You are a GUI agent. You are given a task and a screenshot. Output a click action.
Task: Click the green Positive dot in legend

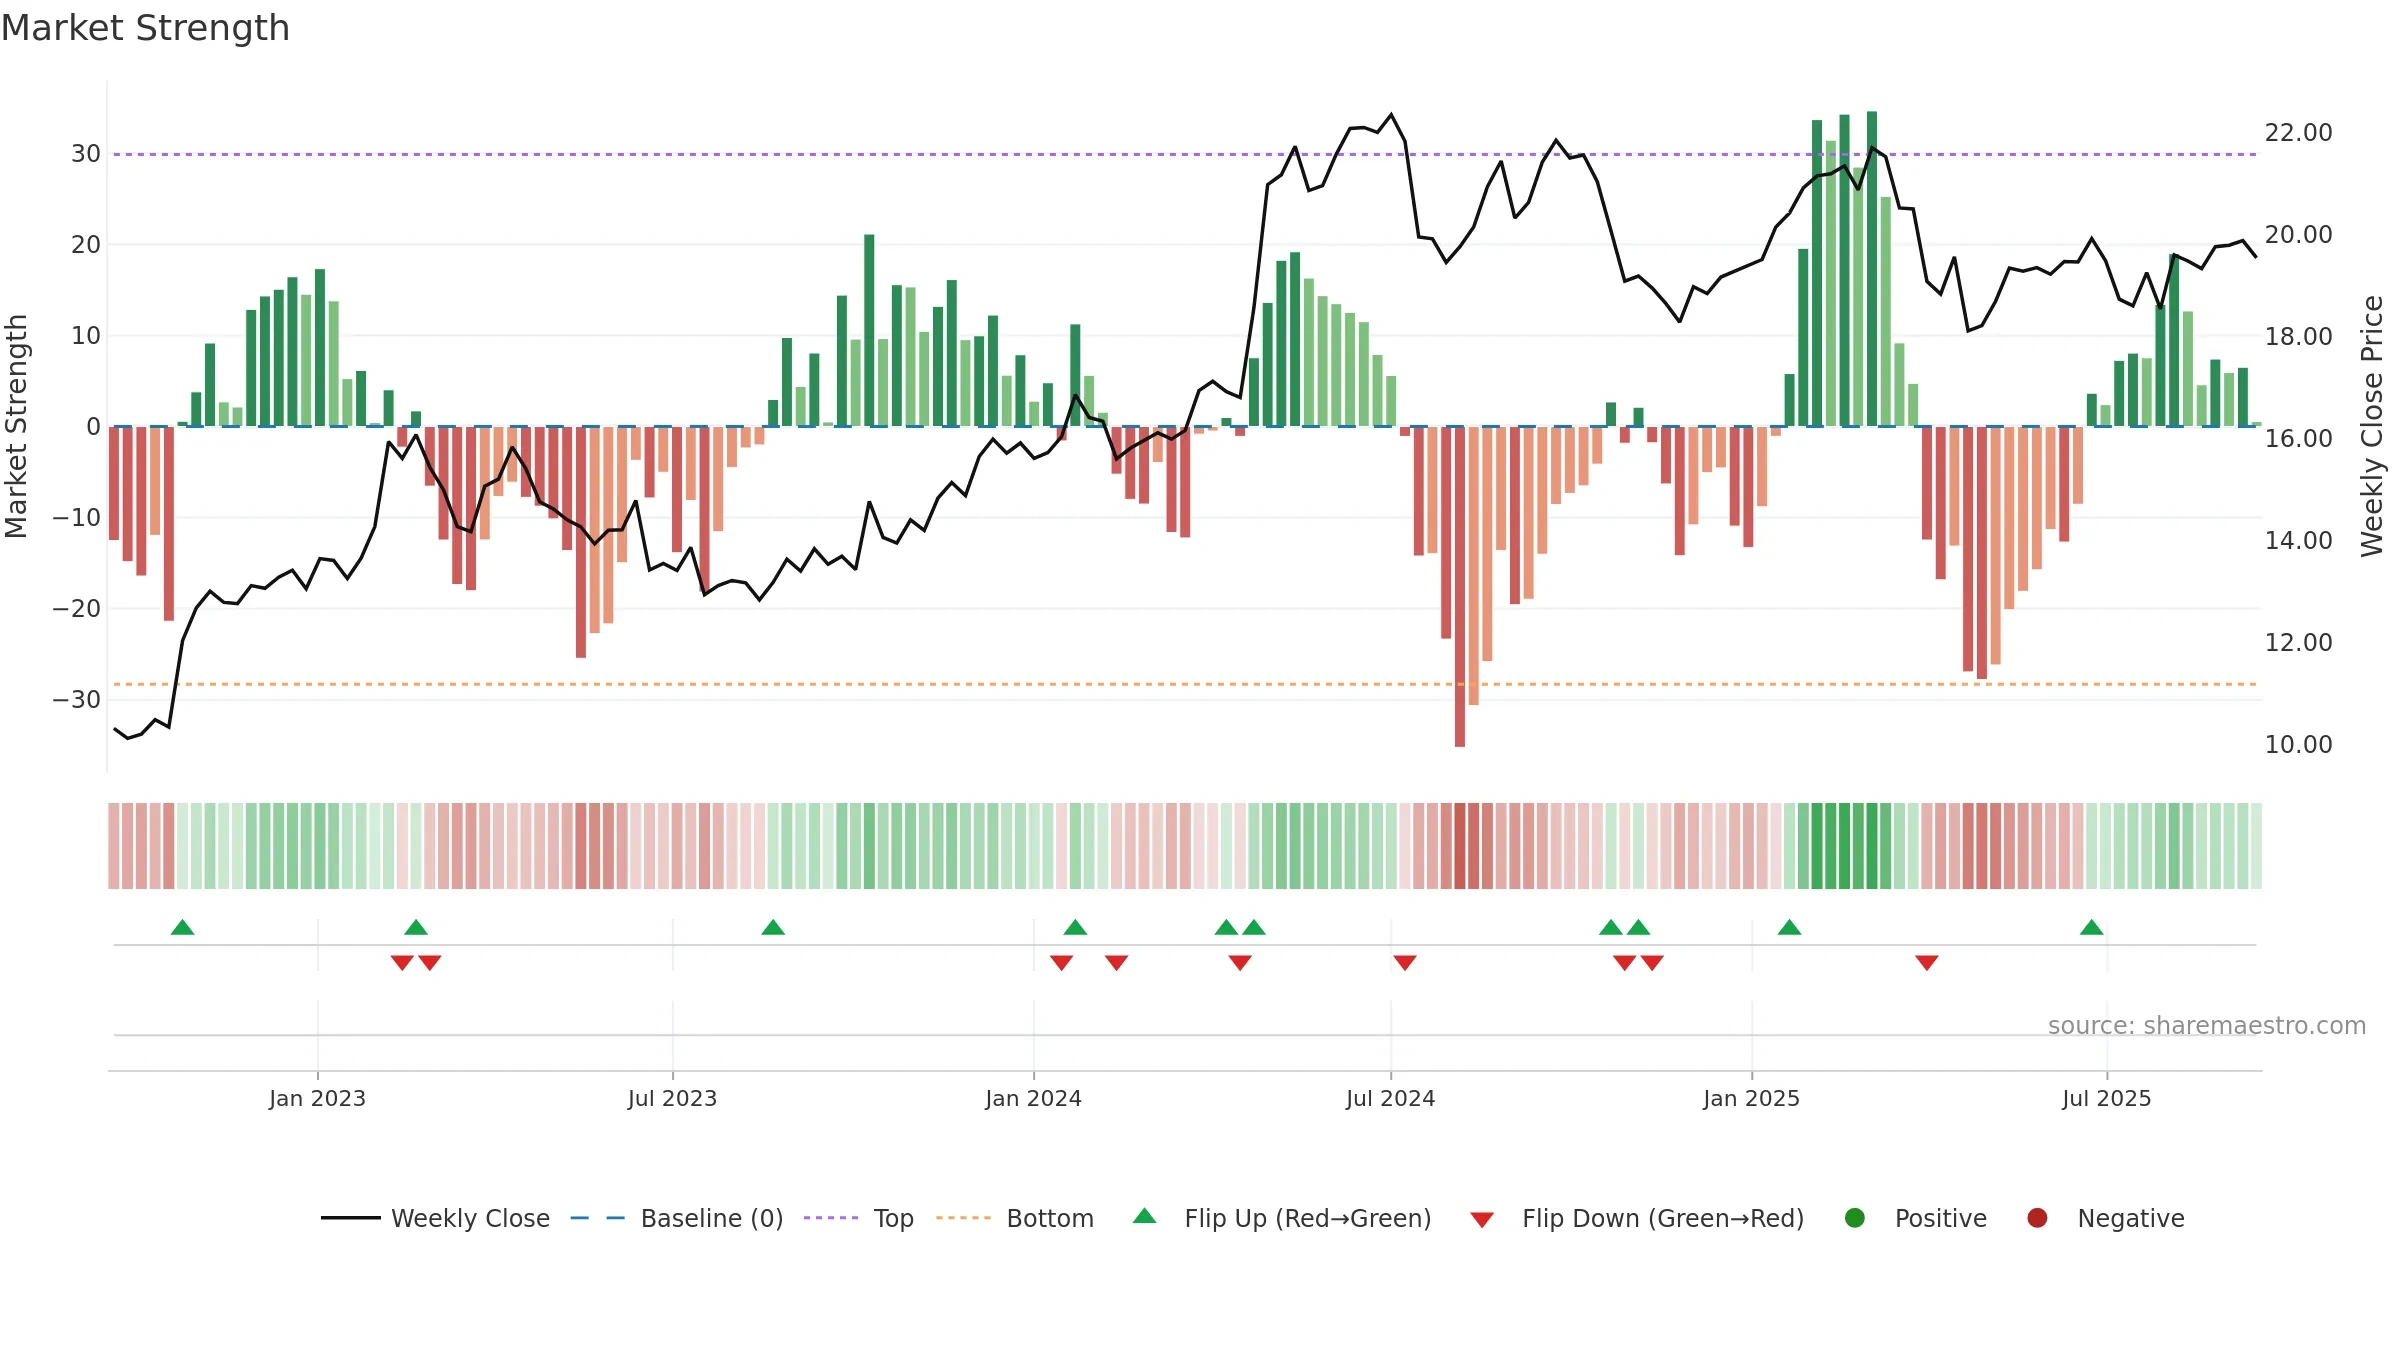[x=1855, y=1218]
